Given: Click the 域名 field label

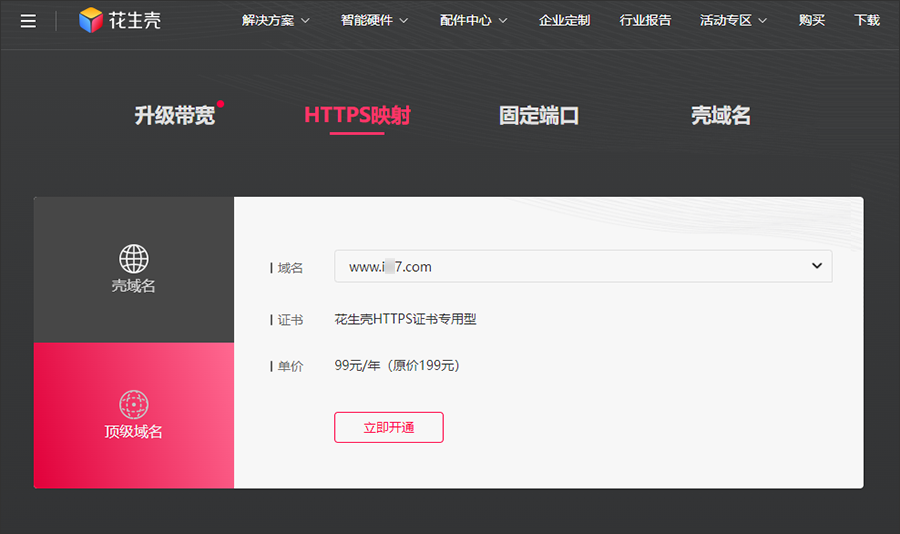Looking at the screenshot, I should [290, 268].
